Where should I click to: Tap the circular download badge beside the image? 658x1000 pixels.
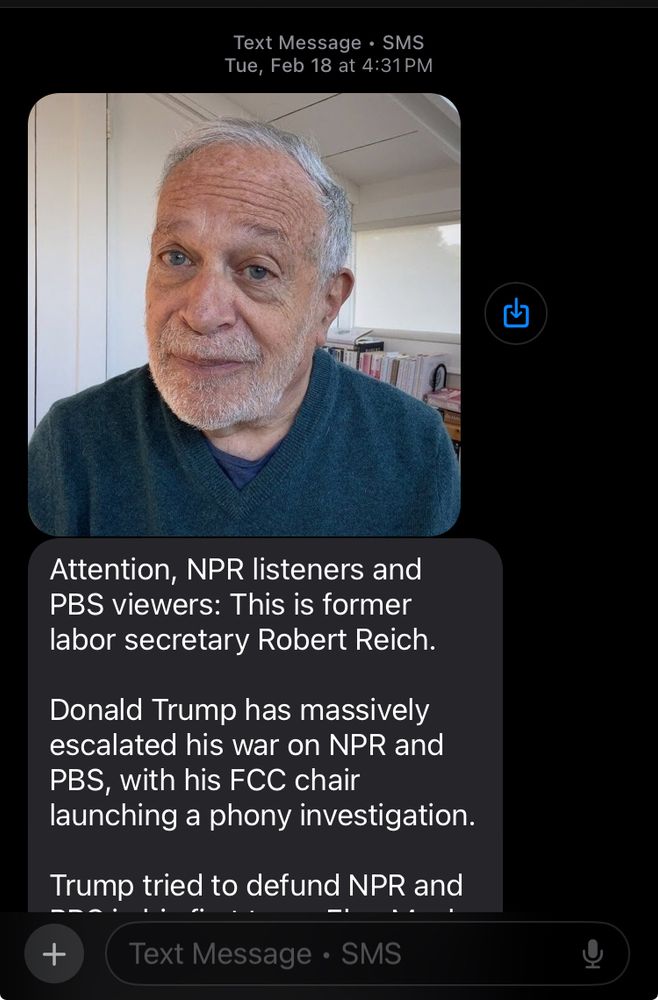pos(515,313)
